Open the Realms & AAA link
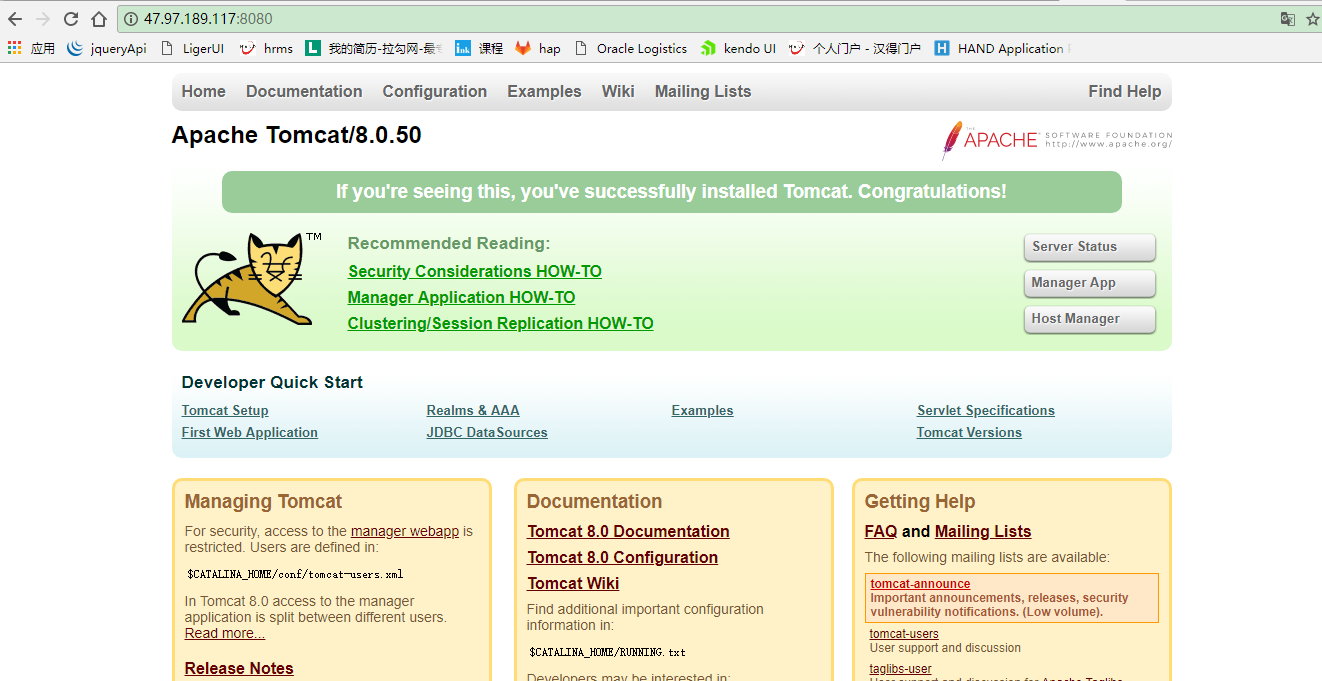Image resolution: width=1322 pixels, height=681 pixels. 473,410
